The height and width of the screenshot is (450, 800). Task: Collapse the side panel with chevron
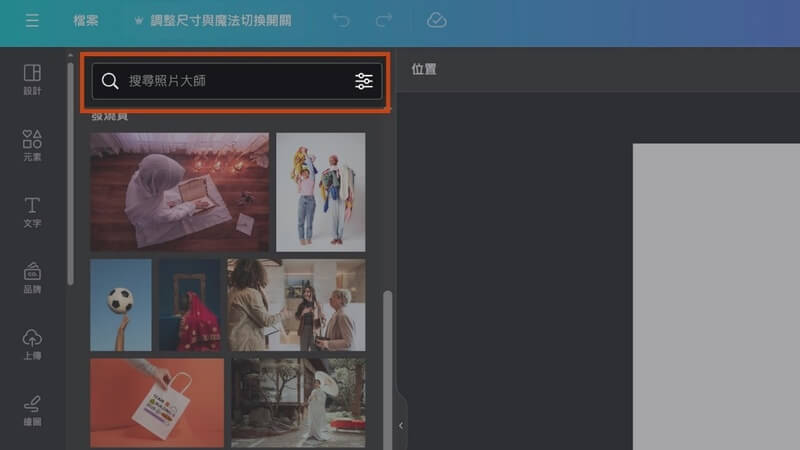[401, 425]
